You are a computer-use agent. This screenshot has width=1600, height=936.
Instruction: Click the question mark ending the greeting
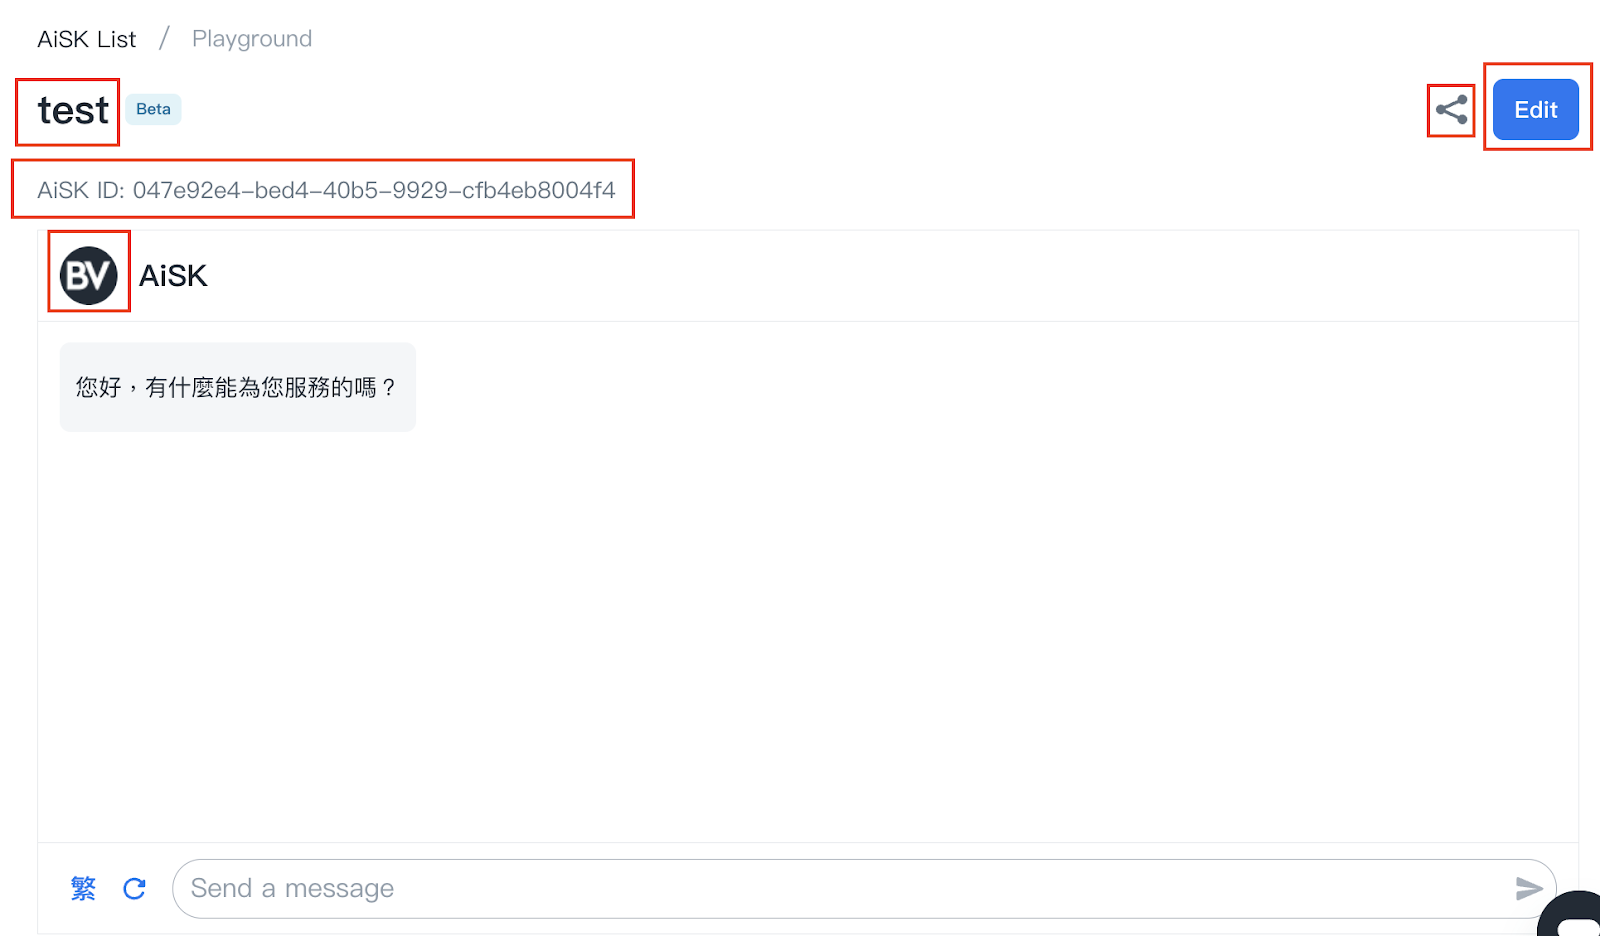389,387
